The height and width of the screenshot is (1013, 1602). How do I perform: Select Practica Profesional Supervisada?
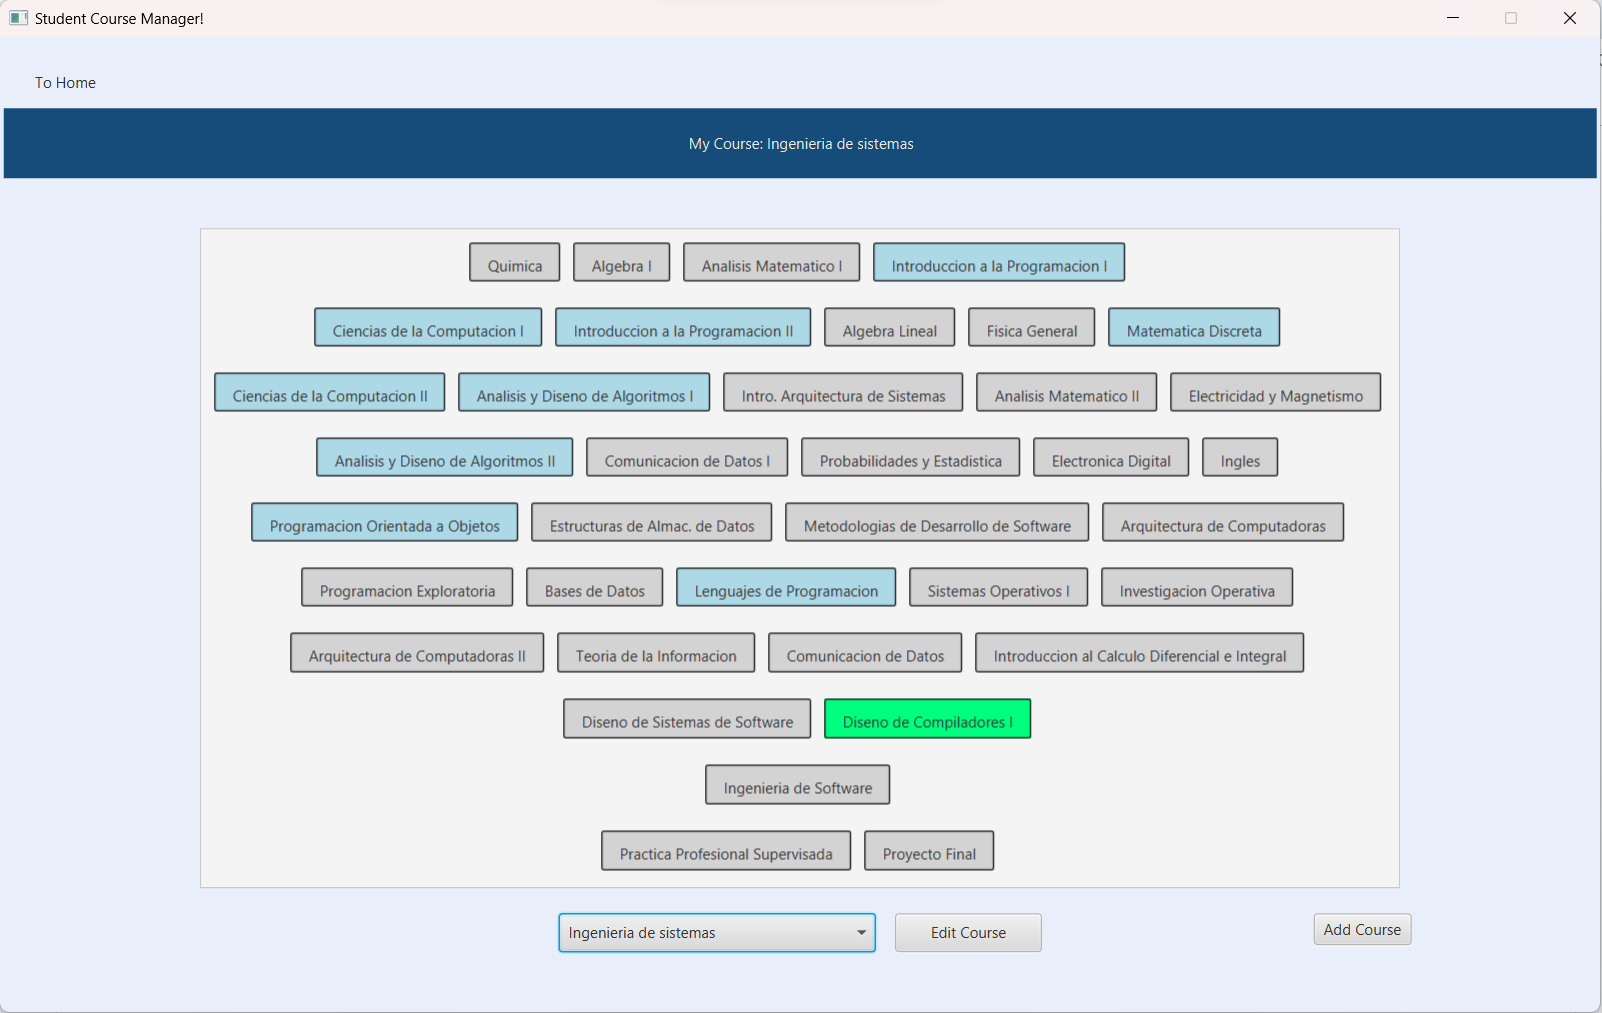(725, 851)
